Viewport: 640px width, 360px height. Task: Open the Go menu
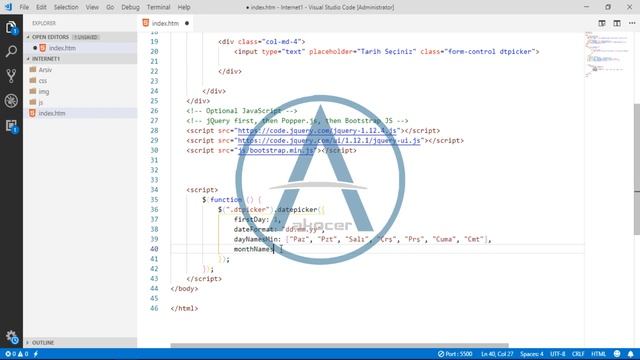point(110,7)
